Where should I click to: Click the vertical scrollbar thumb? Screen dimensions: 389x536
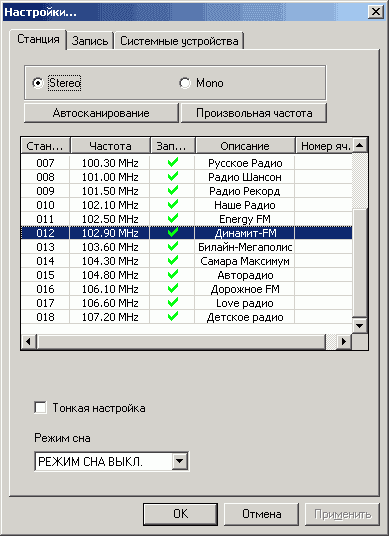click(x=360, y=263)
